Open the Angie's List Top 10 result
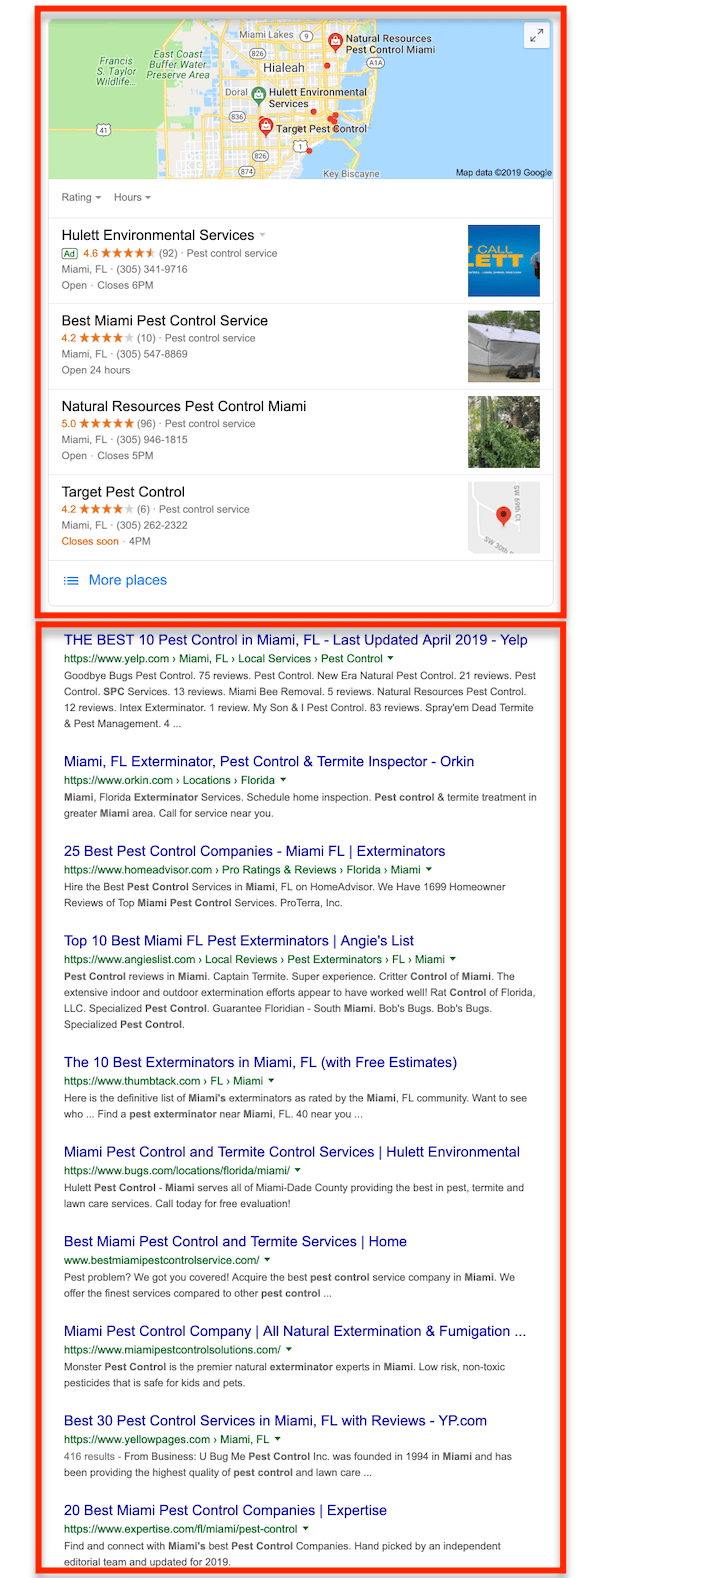Screen dimensions: 720x1578 pyautogui.click(x=239, y=941)
